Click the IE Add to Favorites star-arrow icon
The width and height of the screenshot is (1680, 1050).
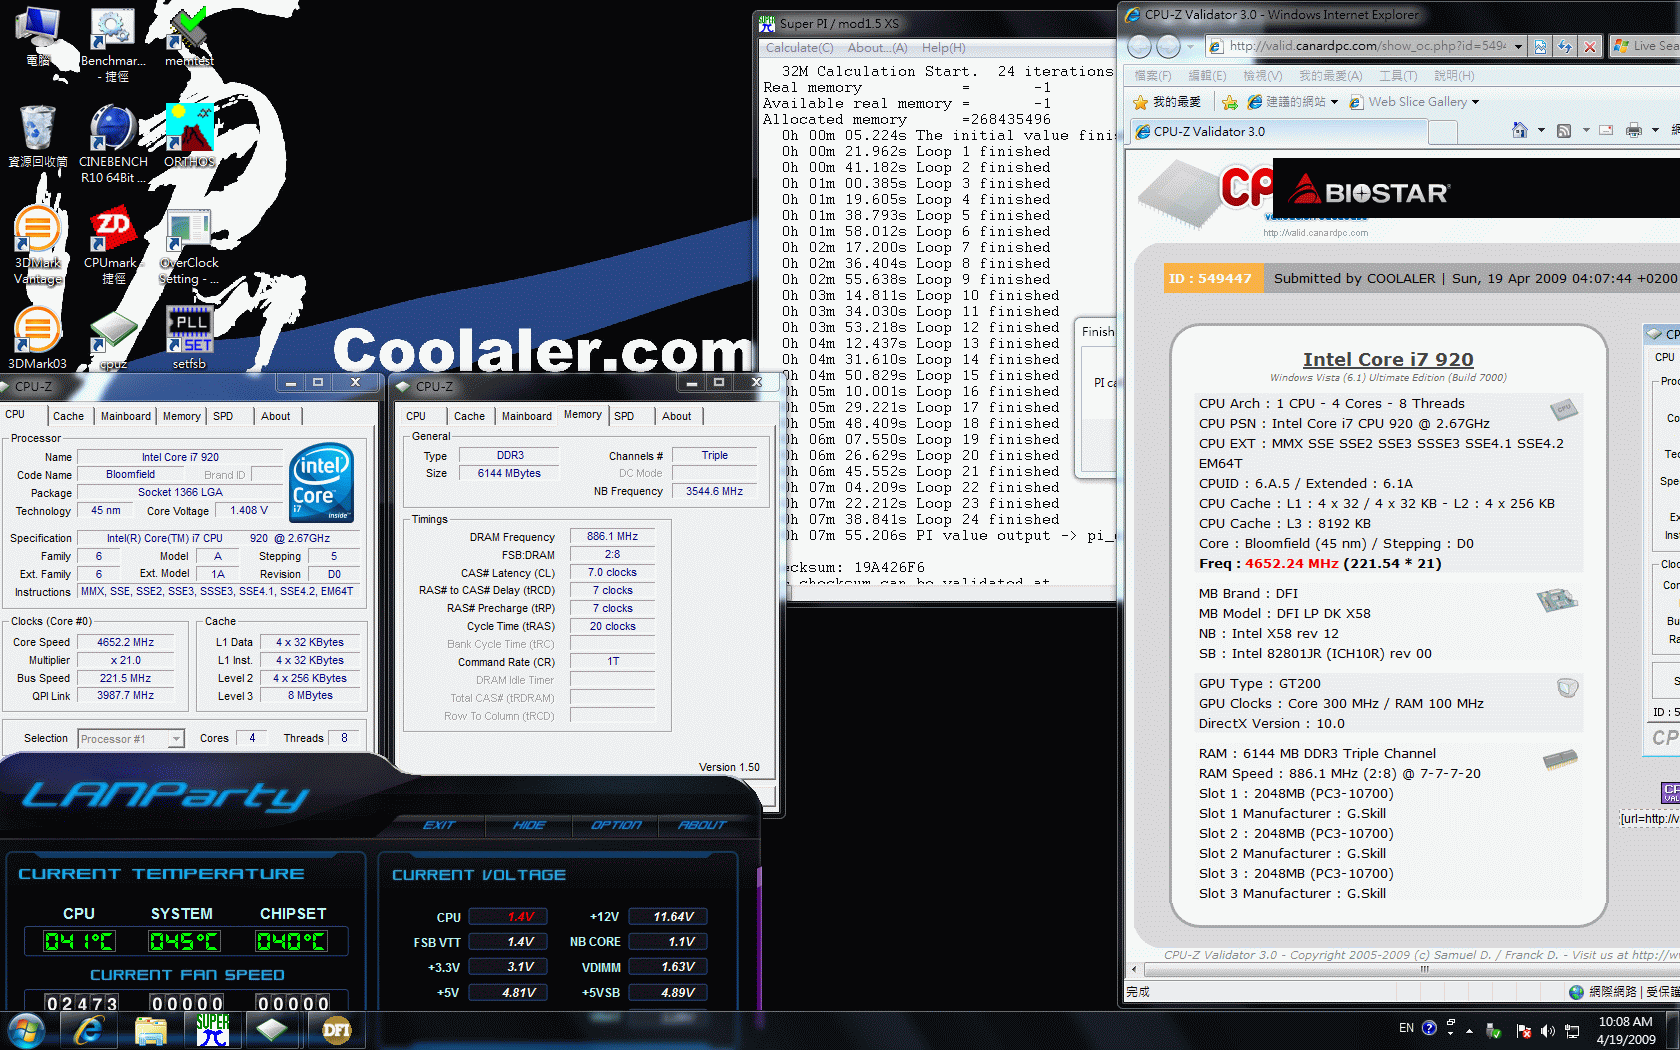1230,102
